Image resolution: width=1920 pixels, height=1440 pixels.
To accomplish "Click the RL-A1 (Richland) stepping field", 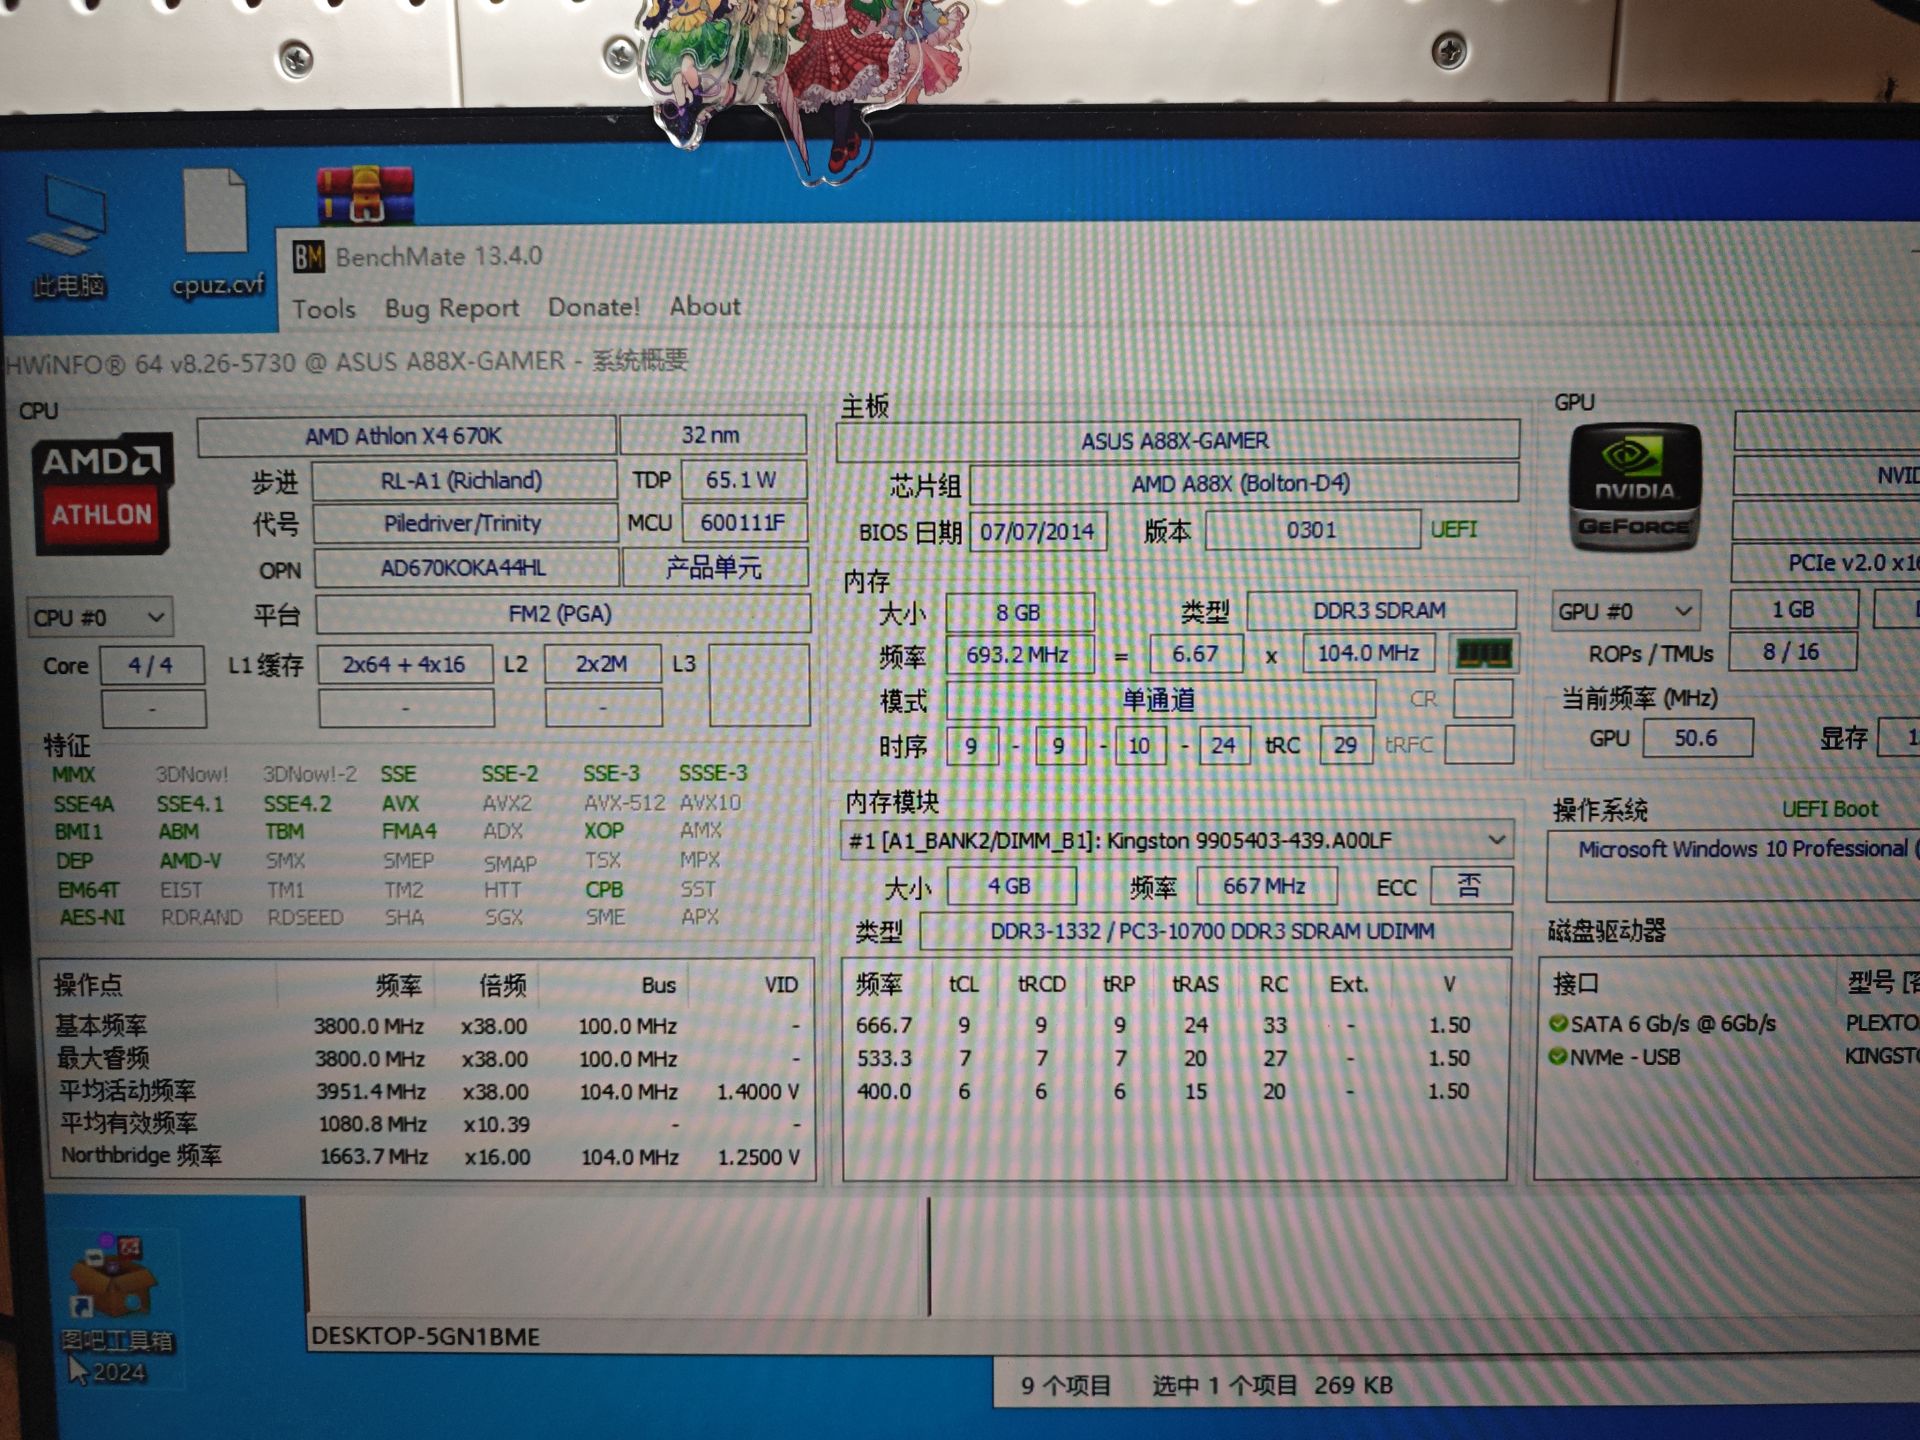I will pyautogui.click(x=463, y=481).
